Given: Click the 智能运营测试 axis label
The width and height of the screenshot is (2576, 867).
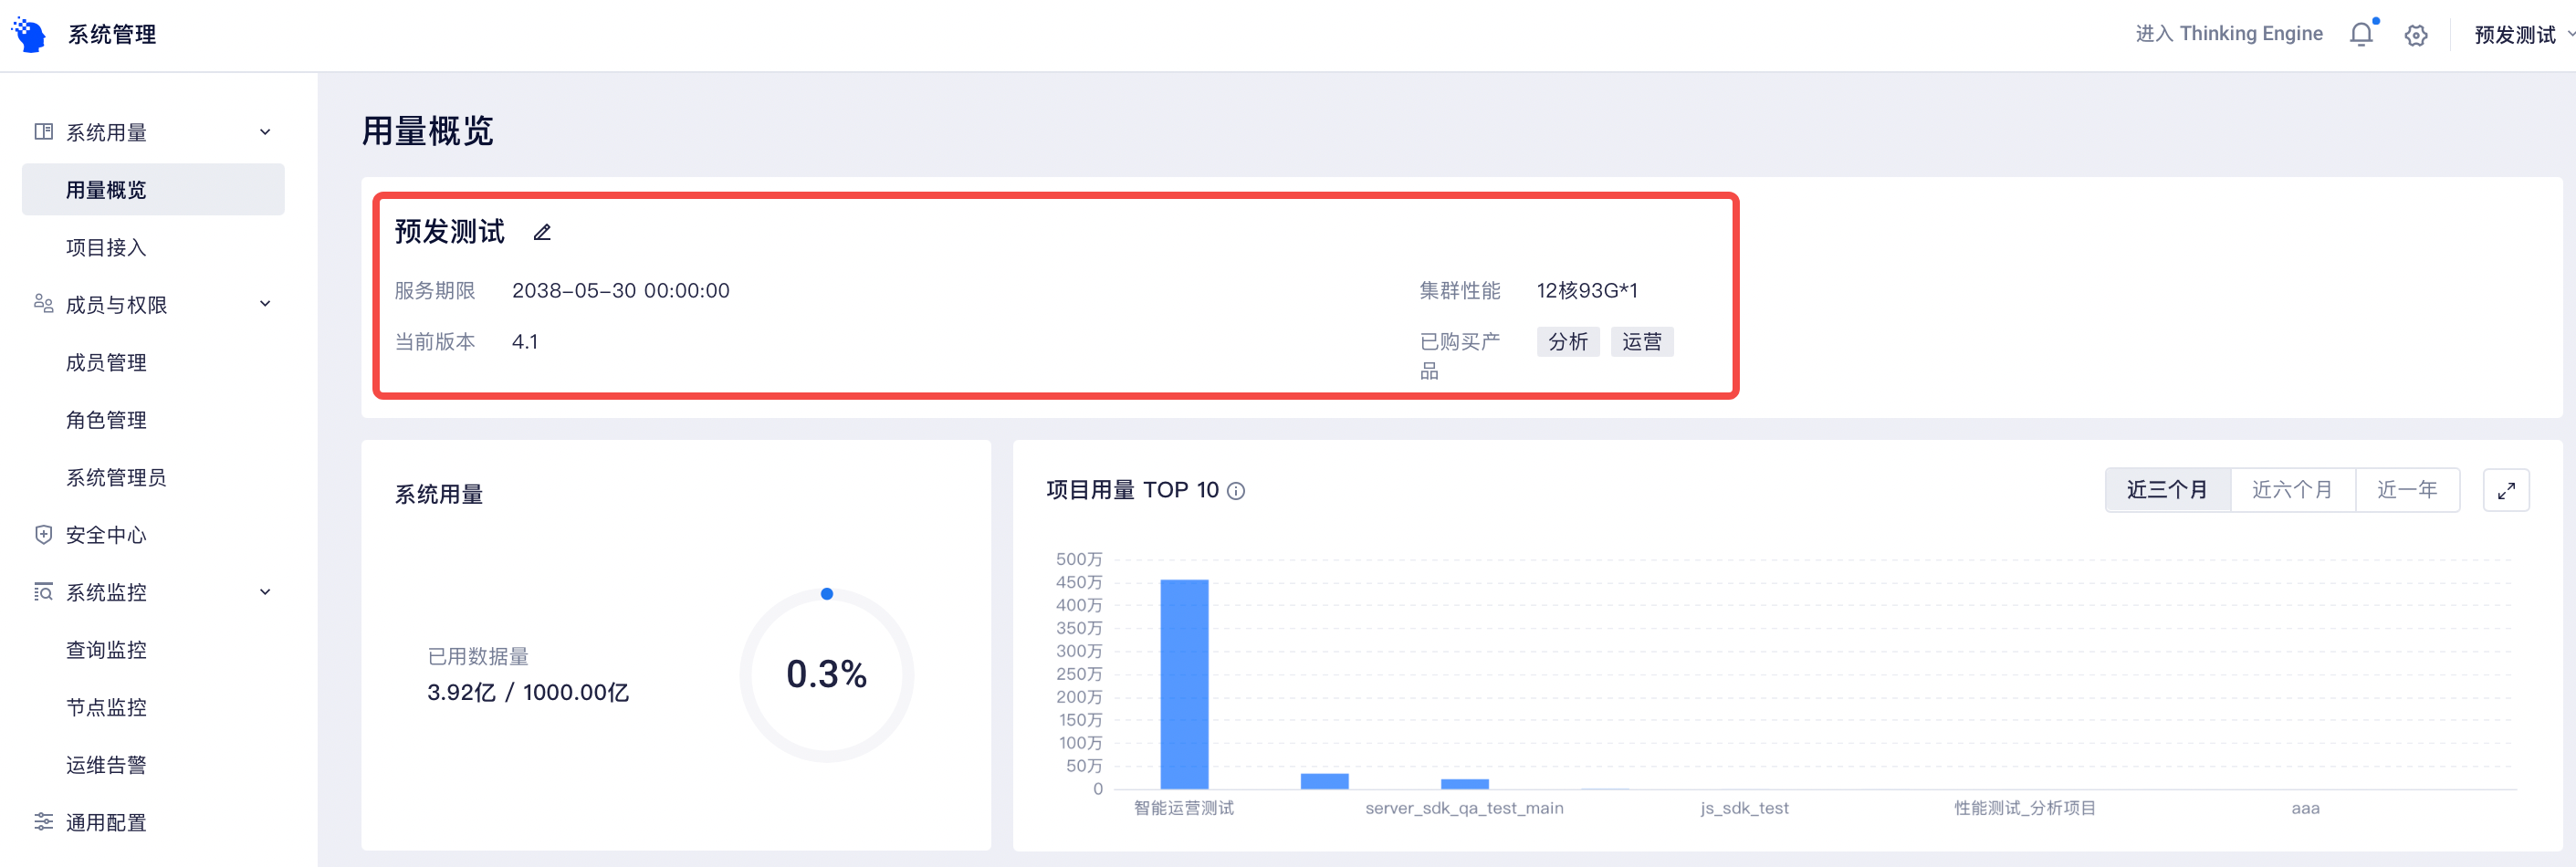Looking at the screenshot, I should click(1184, 808).
